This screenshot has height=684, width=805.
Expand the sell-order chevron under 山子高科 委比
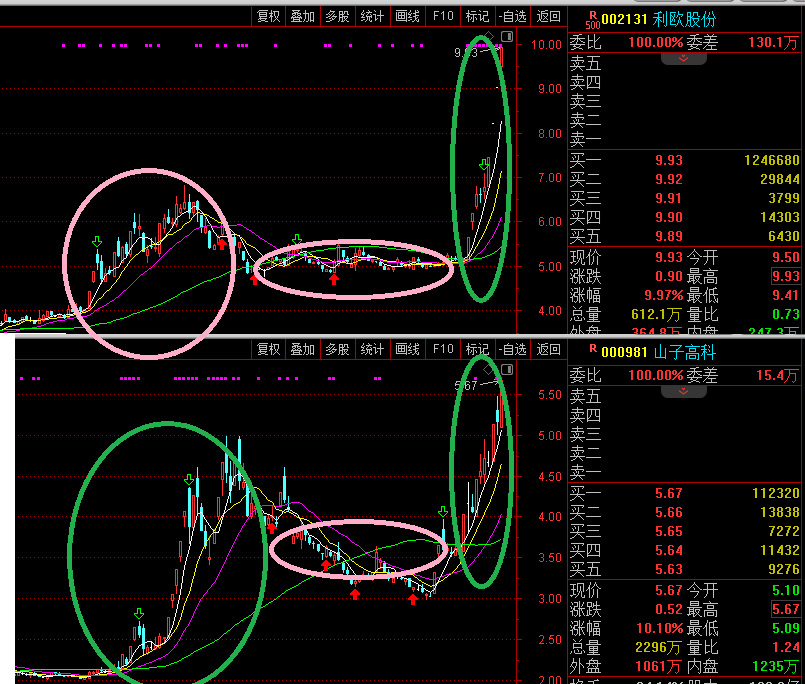[683, 391]
